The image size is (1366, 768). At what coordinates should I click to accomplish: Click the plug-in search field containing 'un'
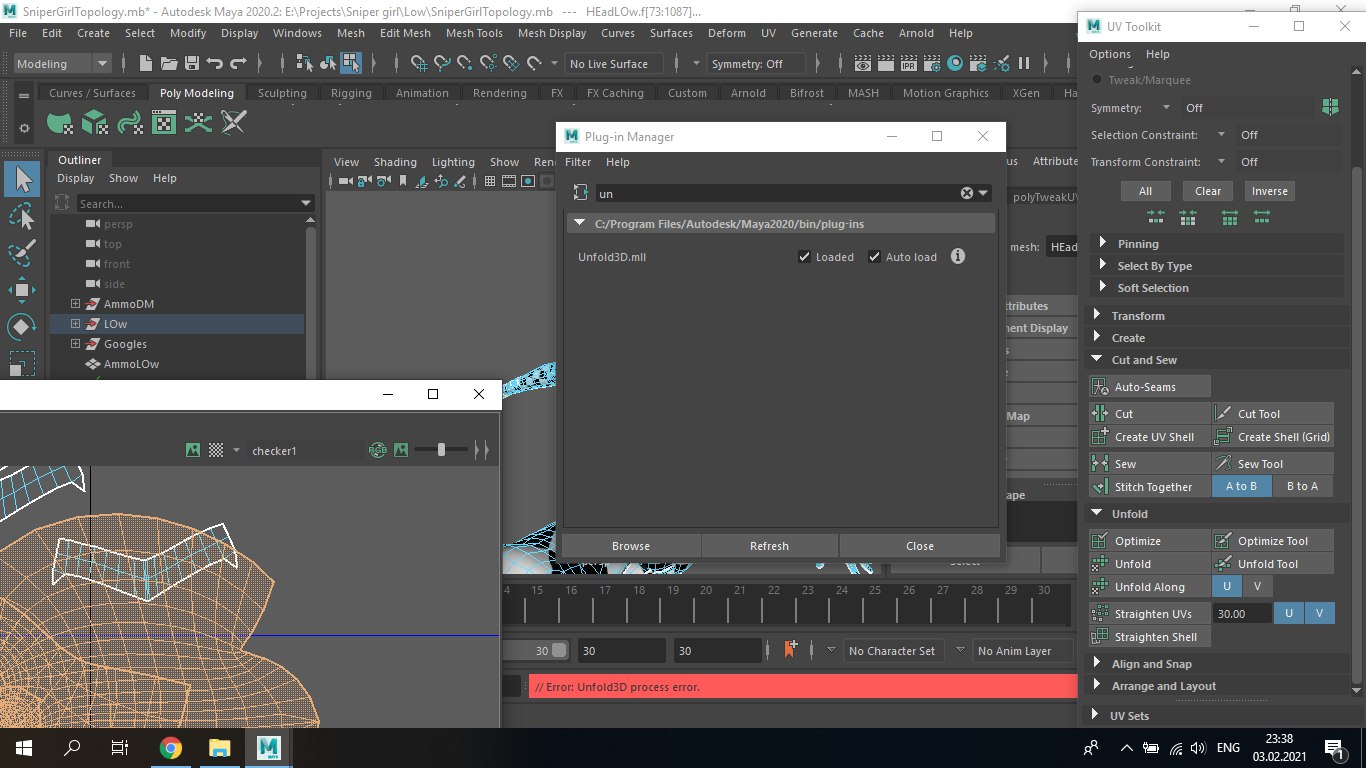click(x=777, y=193)
